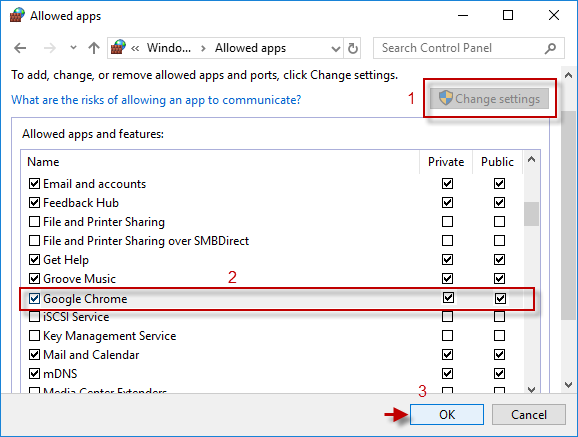This screenshot has width=578, height=437.
Task: Toggle the Email and accounts checkbox
Action: point(34,183)
